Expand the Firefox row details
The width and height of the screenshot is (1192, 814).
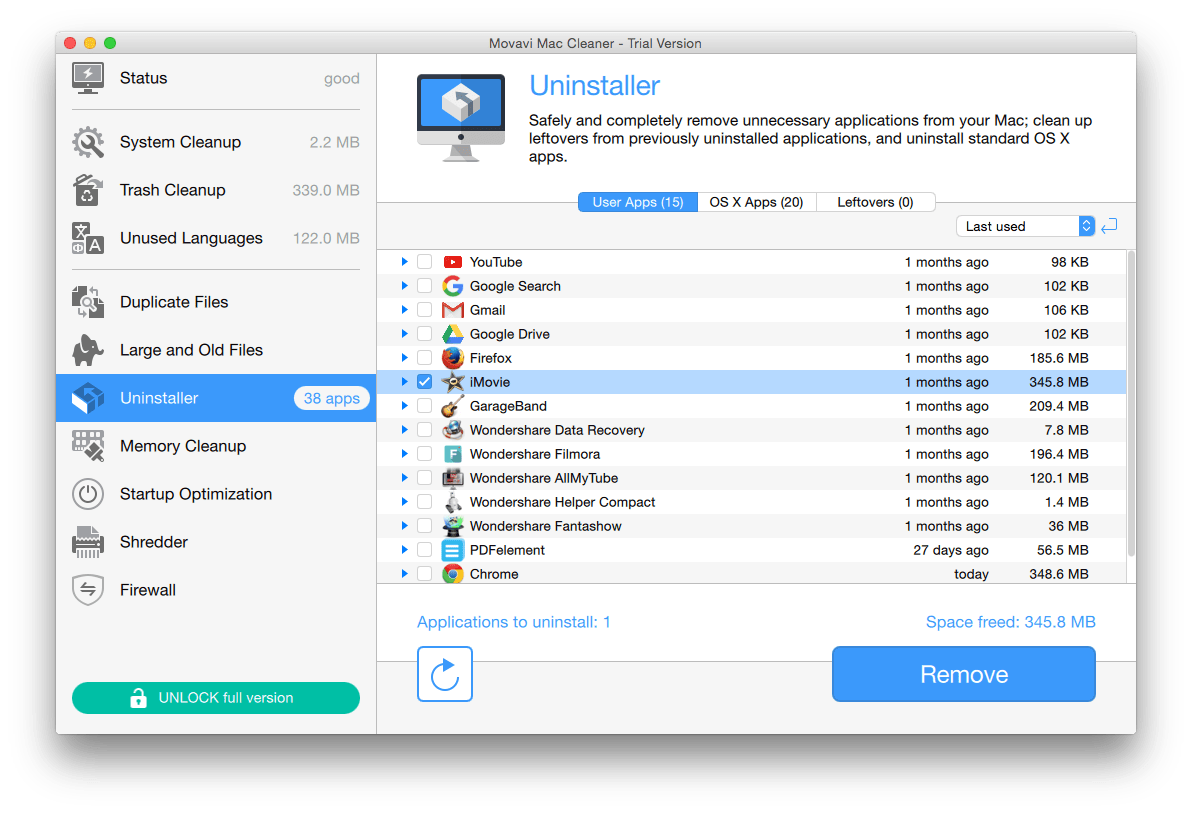click(404, 357)
